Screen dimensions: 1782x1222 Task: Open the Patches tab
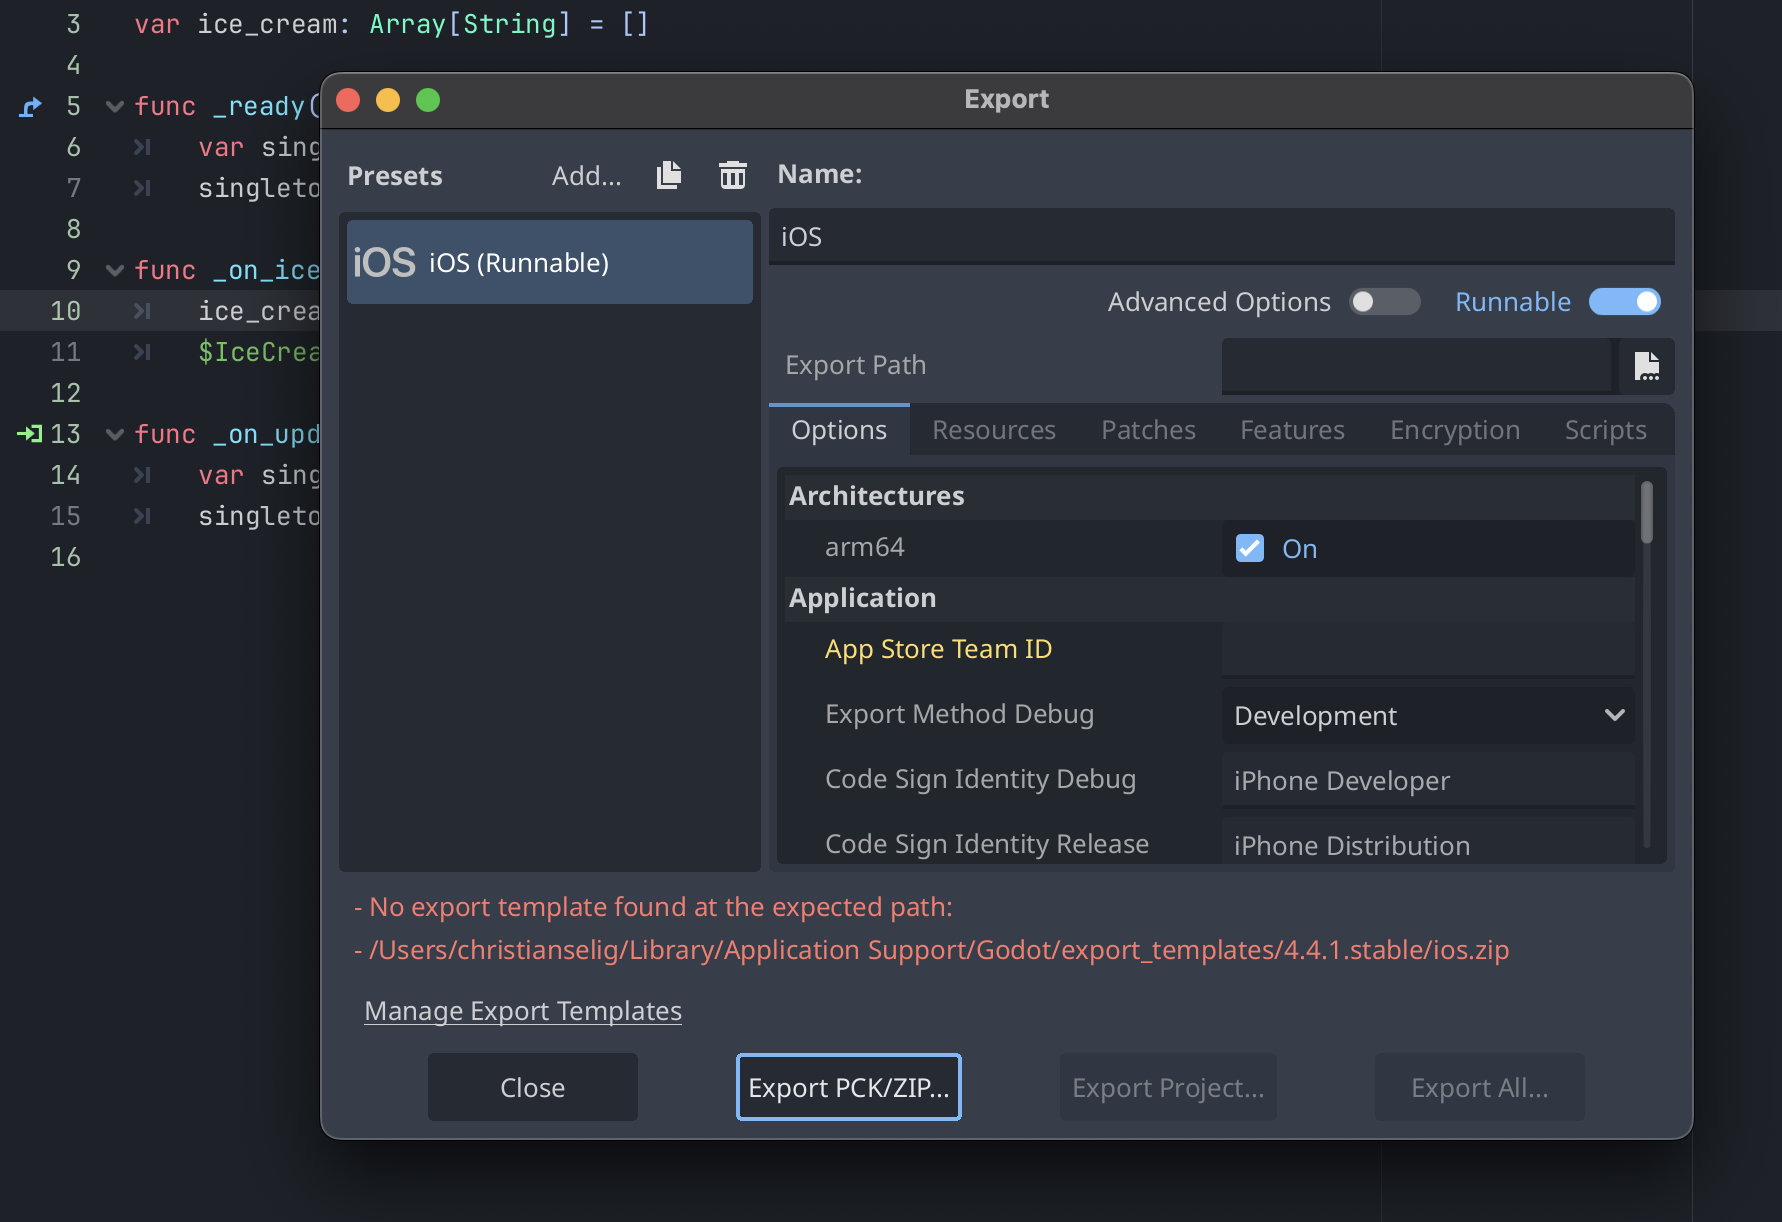[x=1148, y=430]
